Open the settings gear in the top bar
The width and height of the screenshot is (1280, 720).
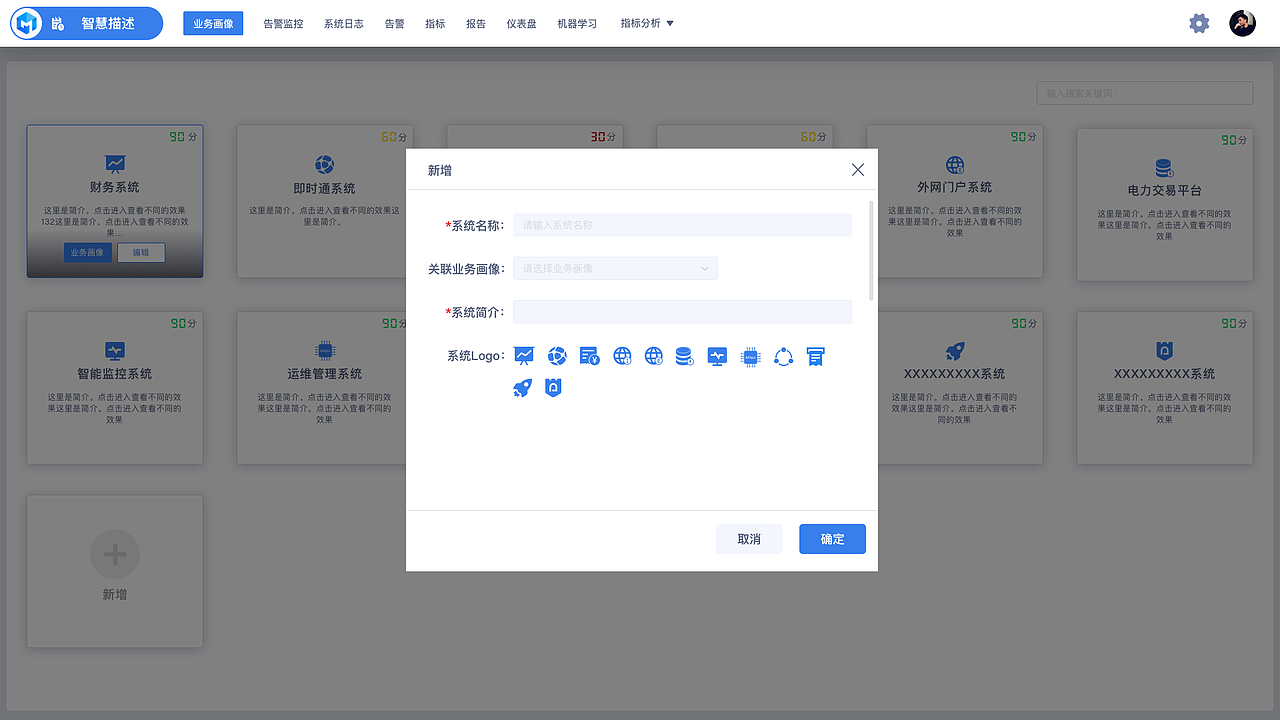point(1199,22)
